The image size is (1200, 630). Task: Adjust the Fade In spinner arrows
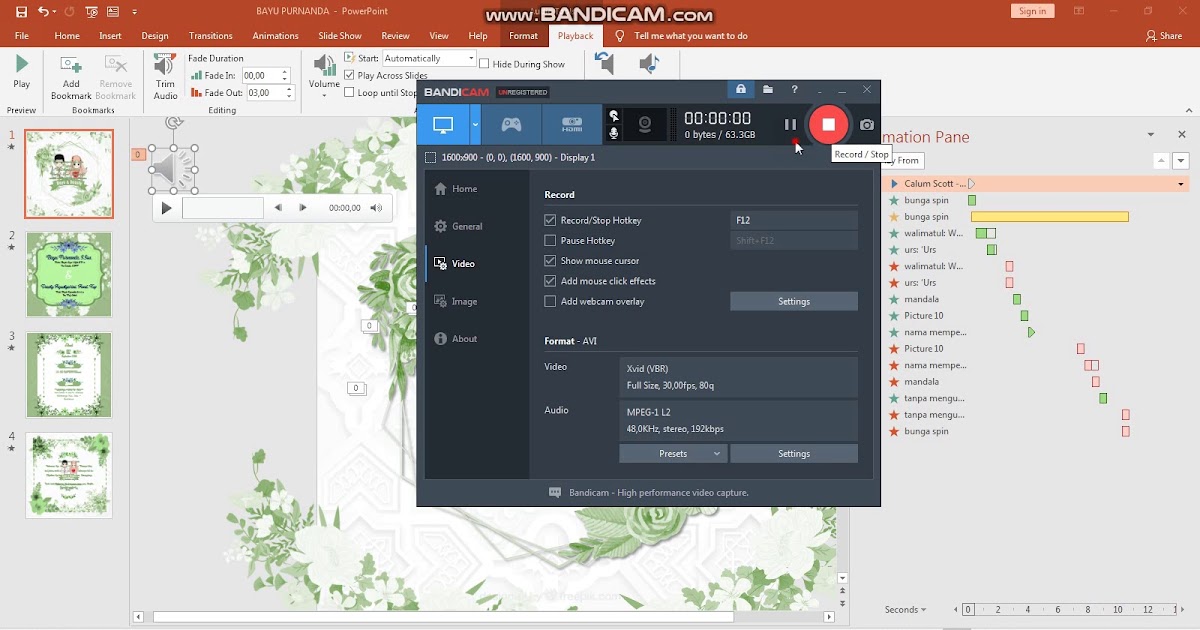click(x=285, y=75)
